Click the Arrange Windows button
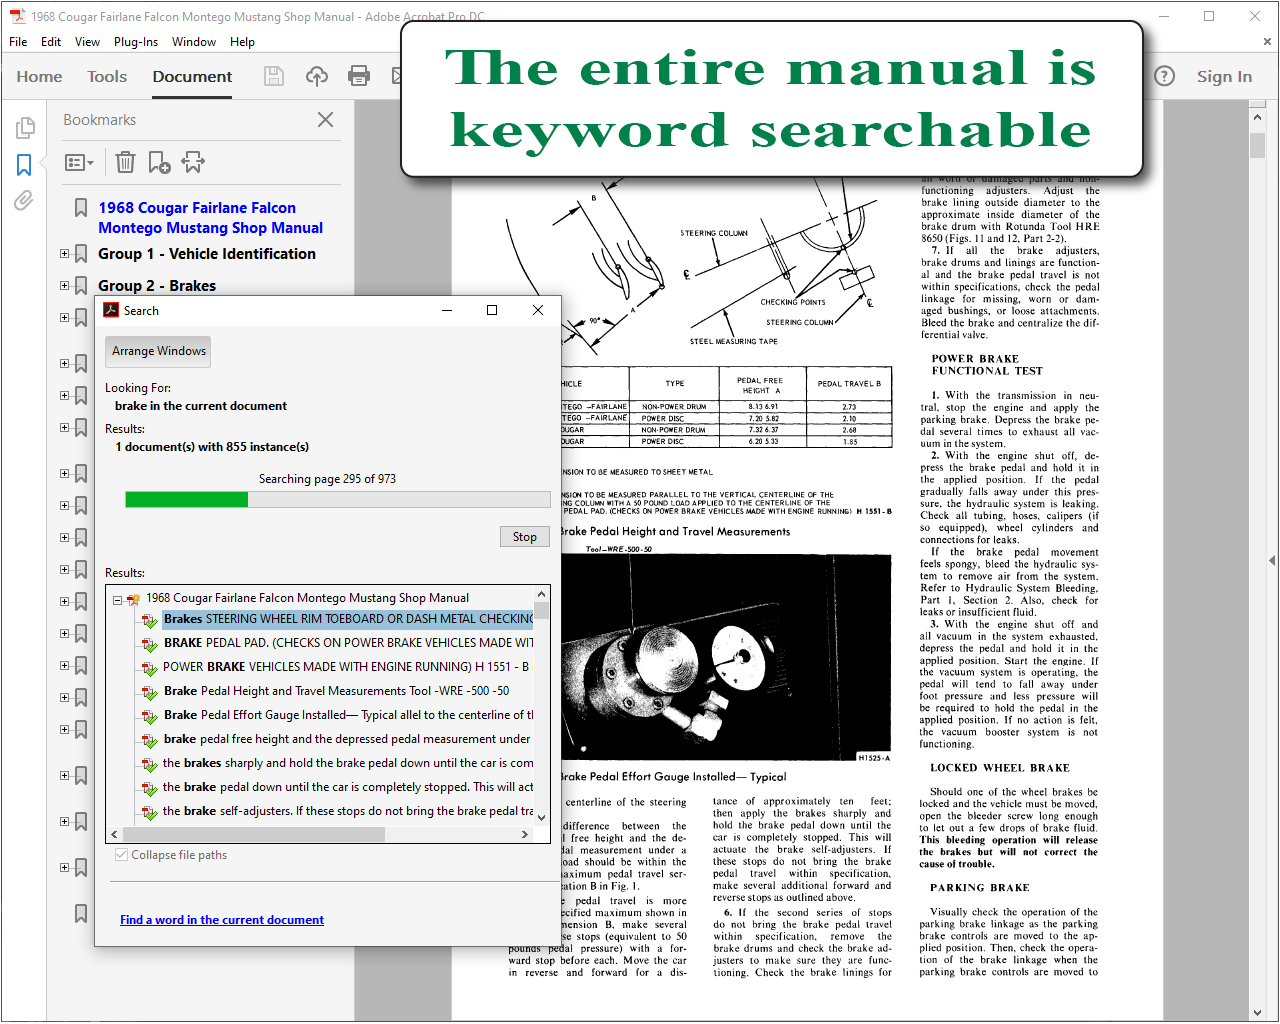The image size is (1280, 1024). tap(159, 351)
